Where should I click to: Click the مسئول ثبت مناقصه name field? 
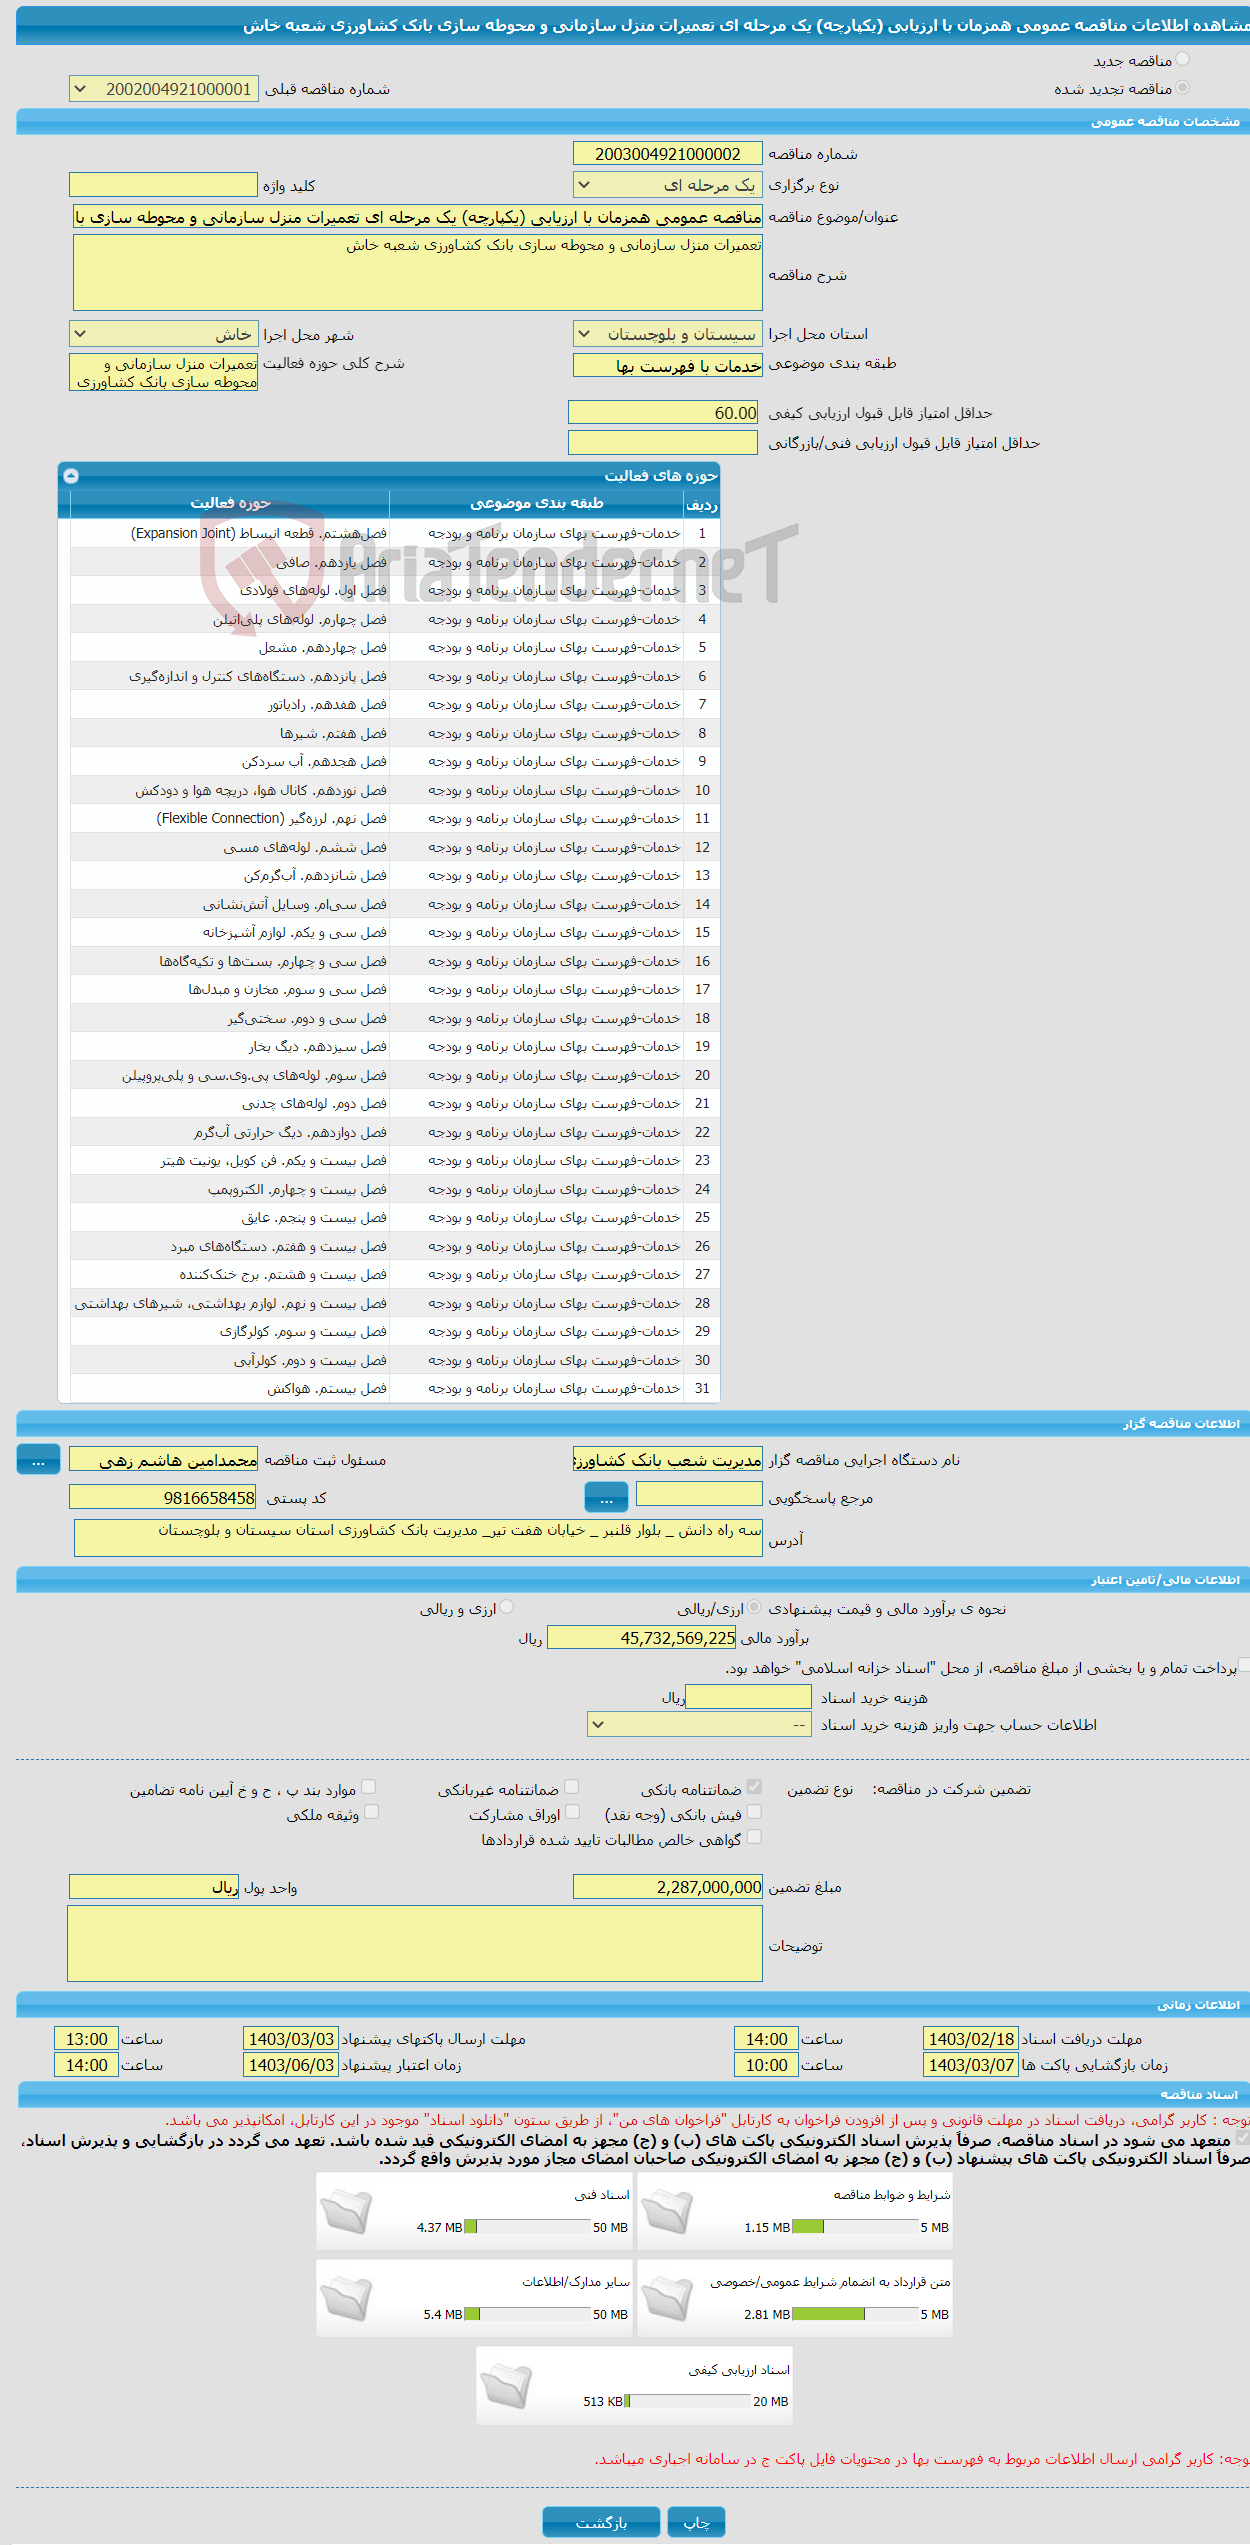coord(164,1460)
